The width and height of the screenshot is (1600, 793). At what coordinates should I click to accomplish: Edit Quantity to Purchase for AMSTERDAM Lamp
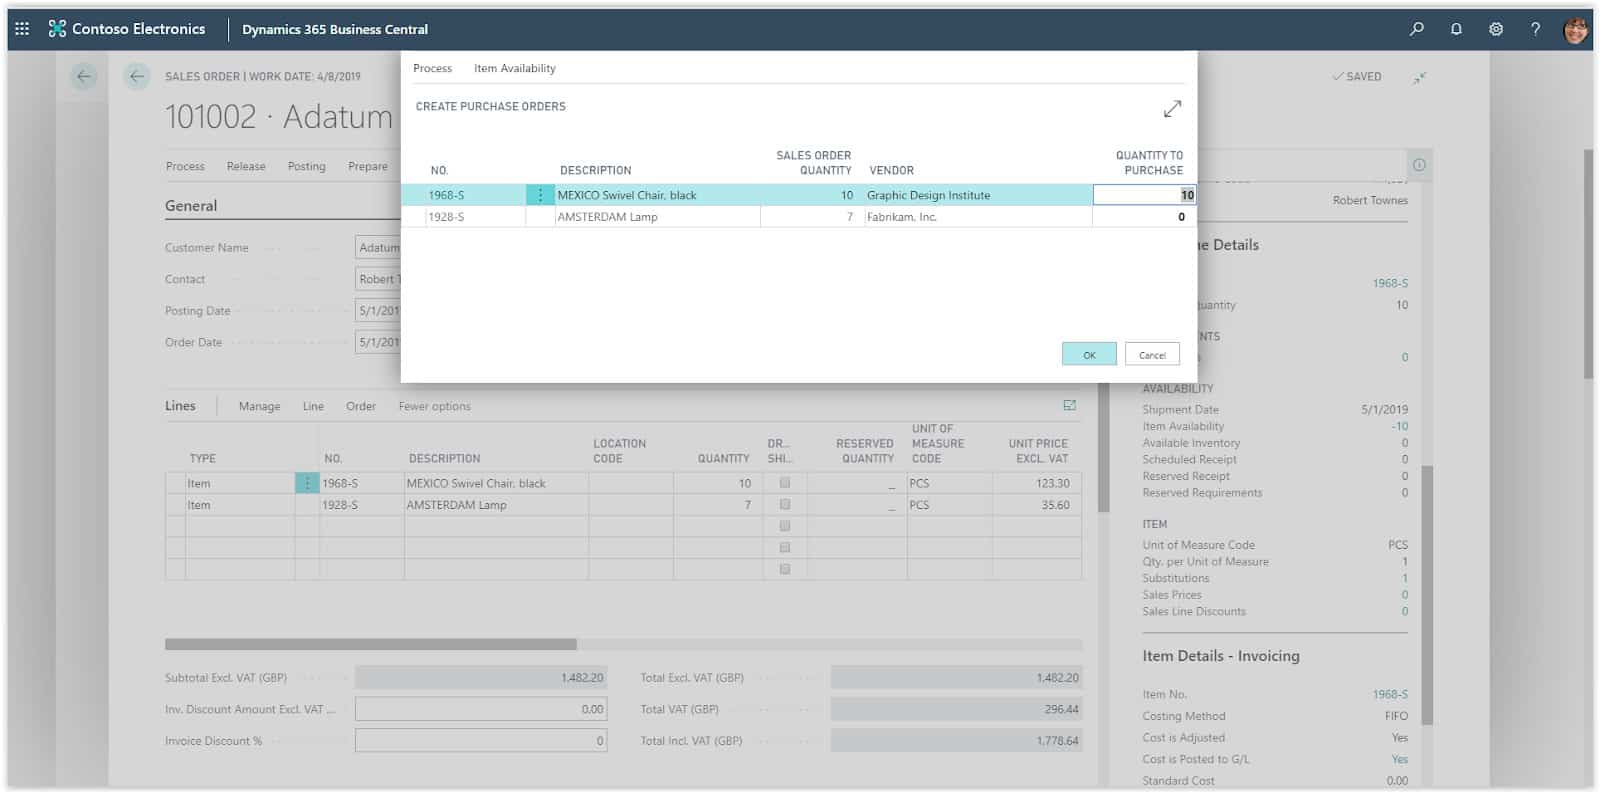click(1144, 217)
